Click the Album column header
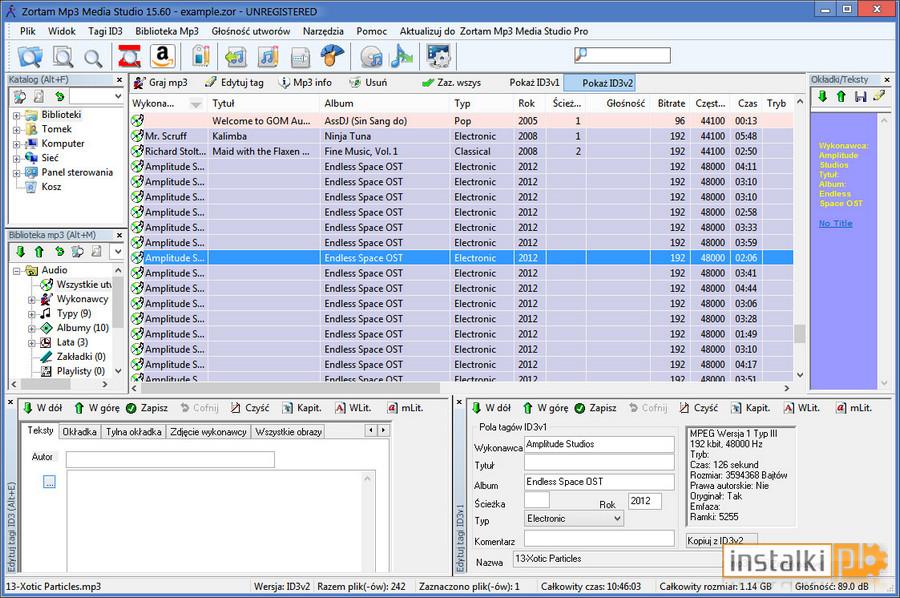Screen dimensions: 900x598 coord(385,104)
